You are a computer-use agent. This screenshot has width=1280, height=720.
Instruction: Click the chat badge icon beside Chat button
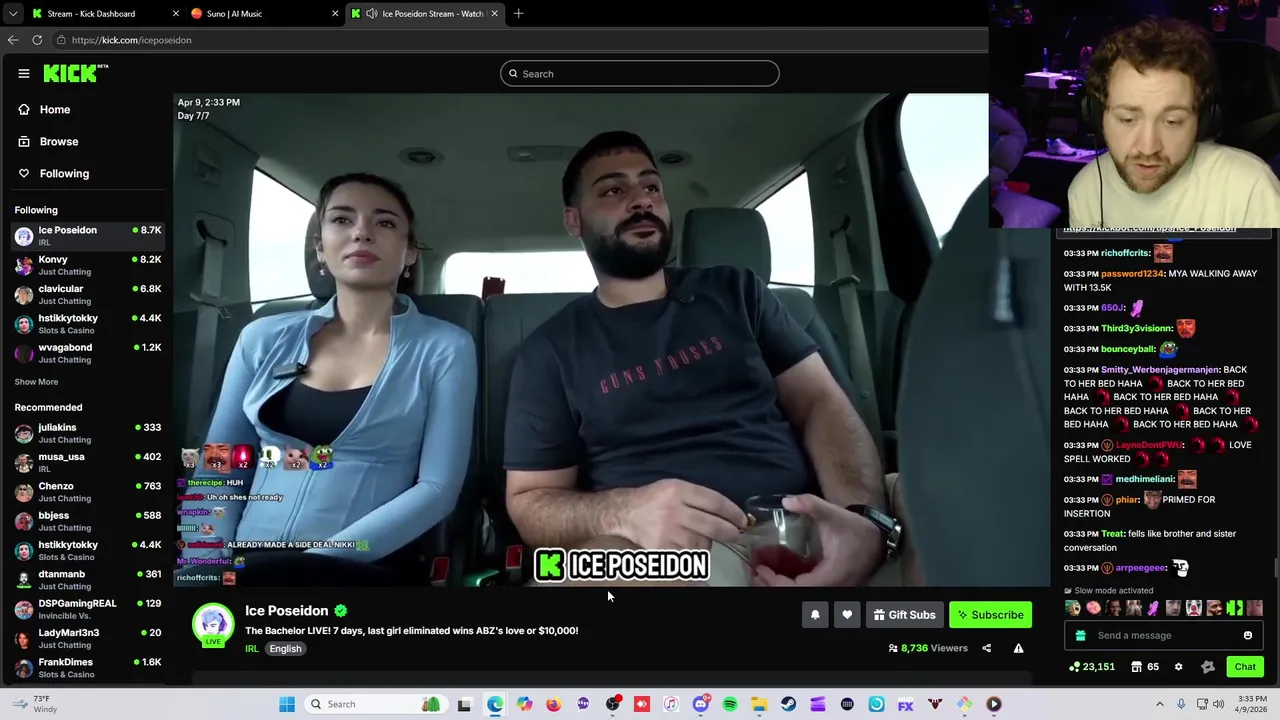pyautogui.click(x=1208, y=667)
